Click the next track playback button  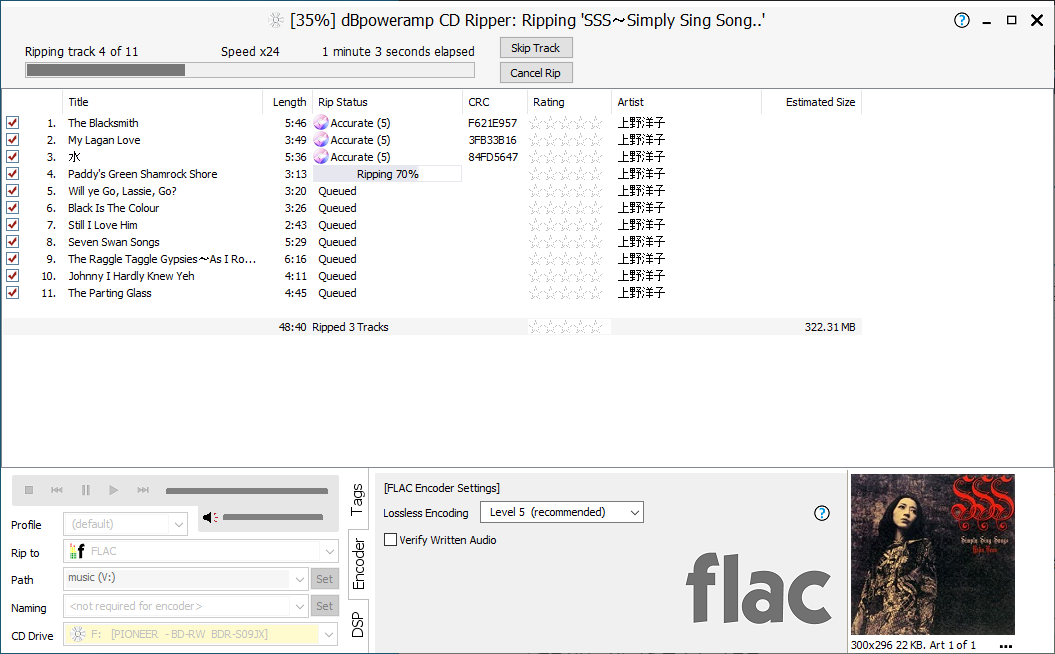click(x=143, y=490)
